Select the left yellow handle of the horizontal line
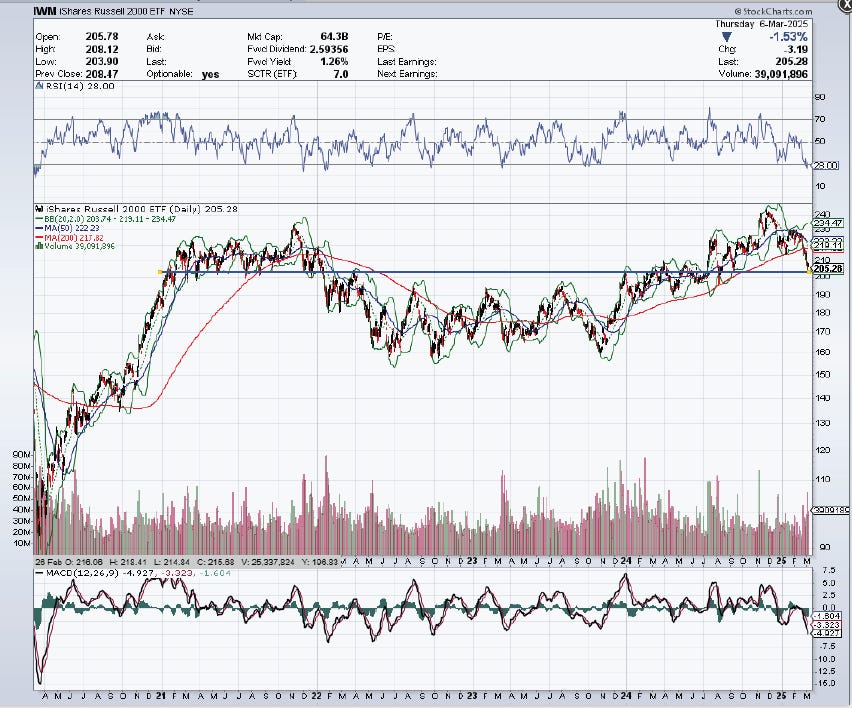852x708 pixels. [x=160, y=272]
